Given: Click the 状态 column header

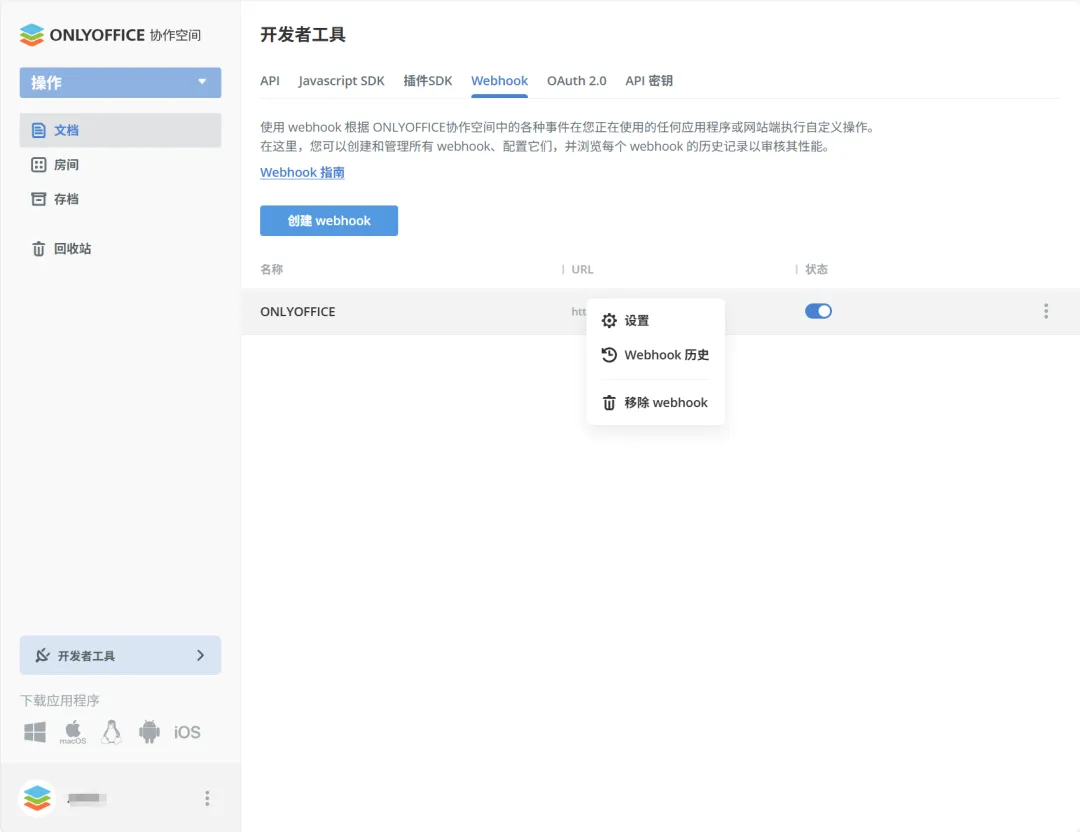Looking at the screenshot, I should click(816, 269).
